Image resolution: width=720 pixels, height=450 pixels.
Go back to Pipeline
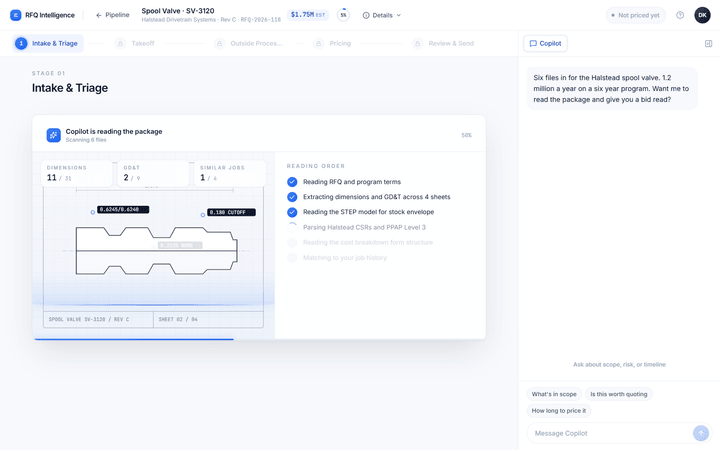(x=112, y=15)
